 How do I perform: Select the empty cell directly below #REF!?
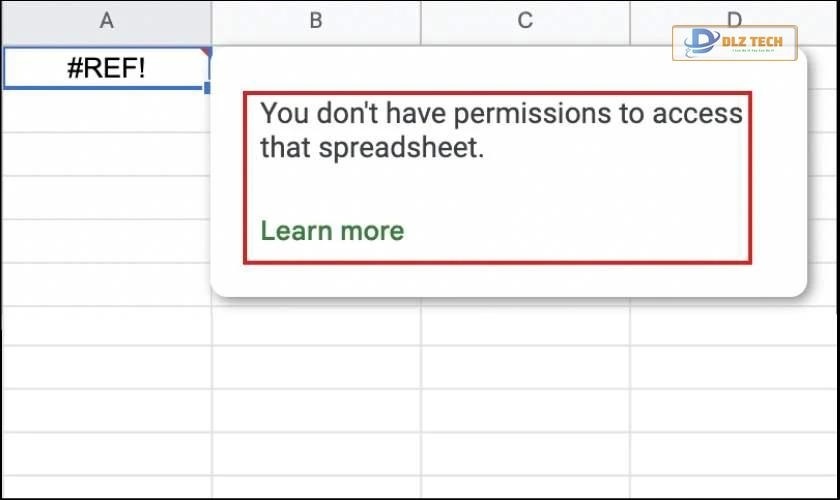(105, 111)
